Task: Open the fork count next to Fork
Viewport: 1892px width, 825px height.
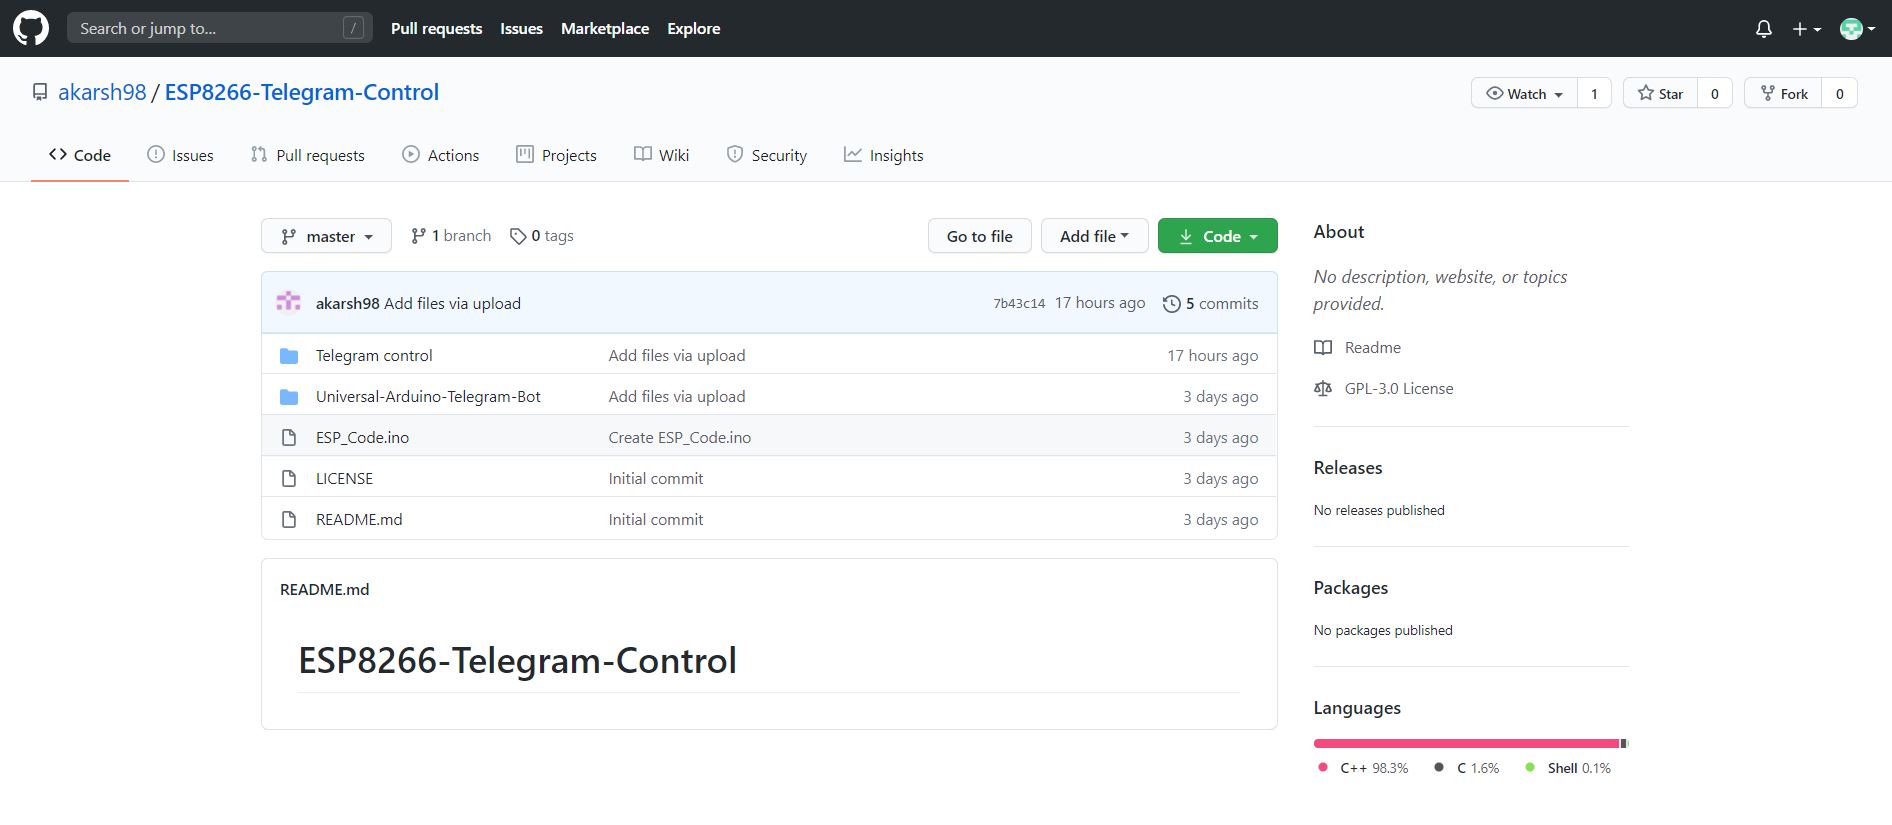Action: point(1839,93)
